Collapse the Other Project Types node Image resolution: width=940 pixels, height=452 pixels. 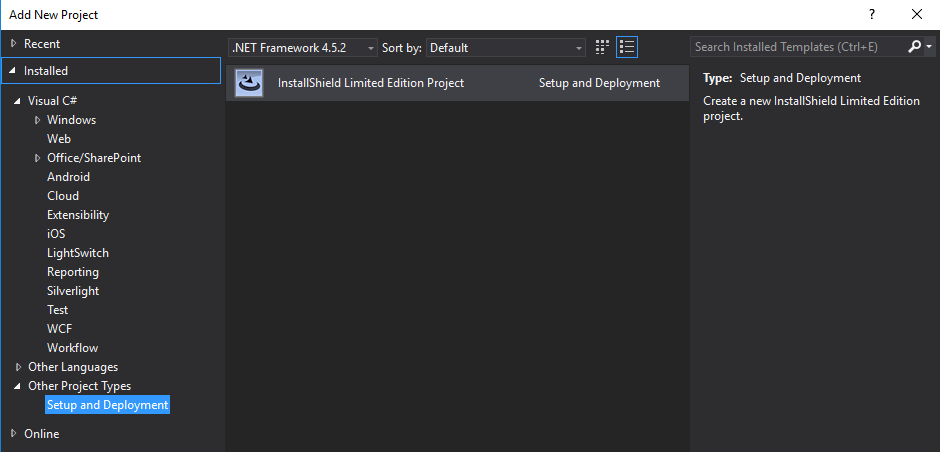pos(18,386)
